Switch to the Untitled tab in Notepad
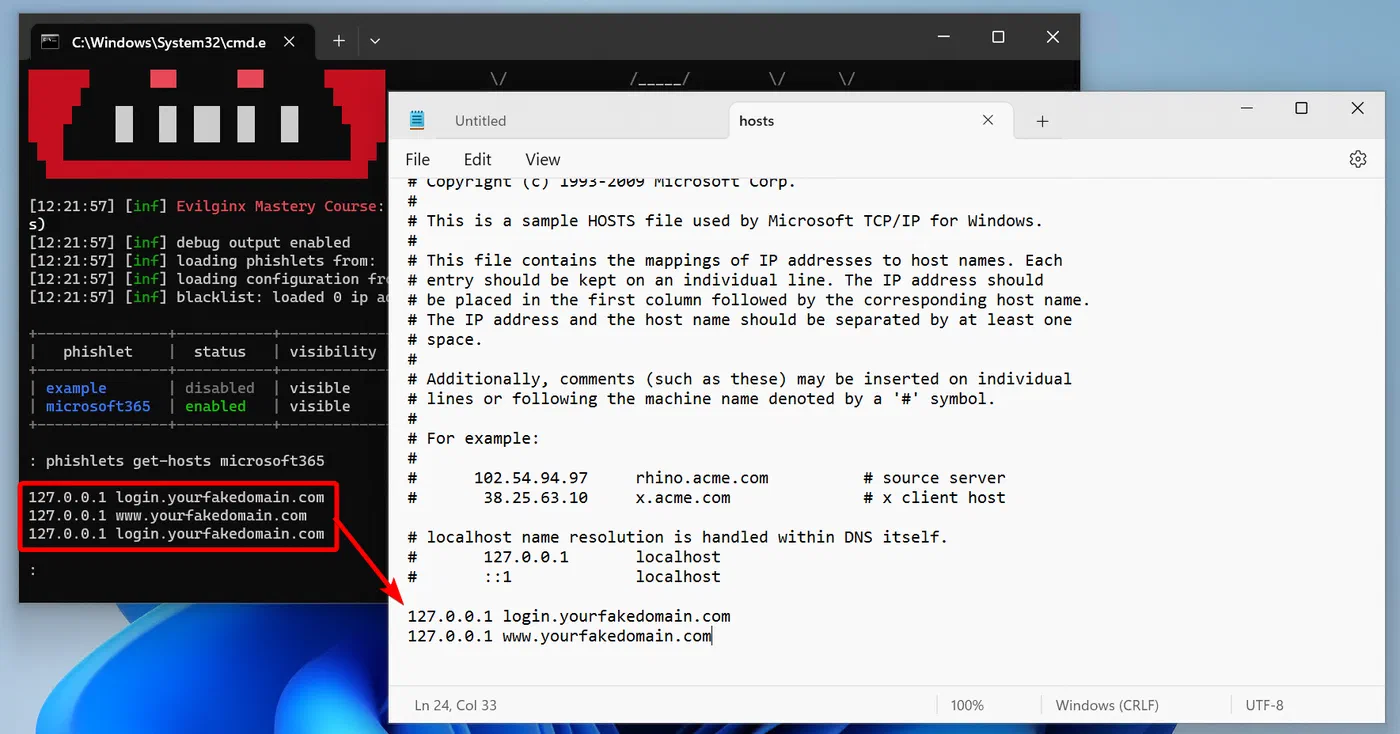This screenshot has width=1400, height=734. pos(480,120)
